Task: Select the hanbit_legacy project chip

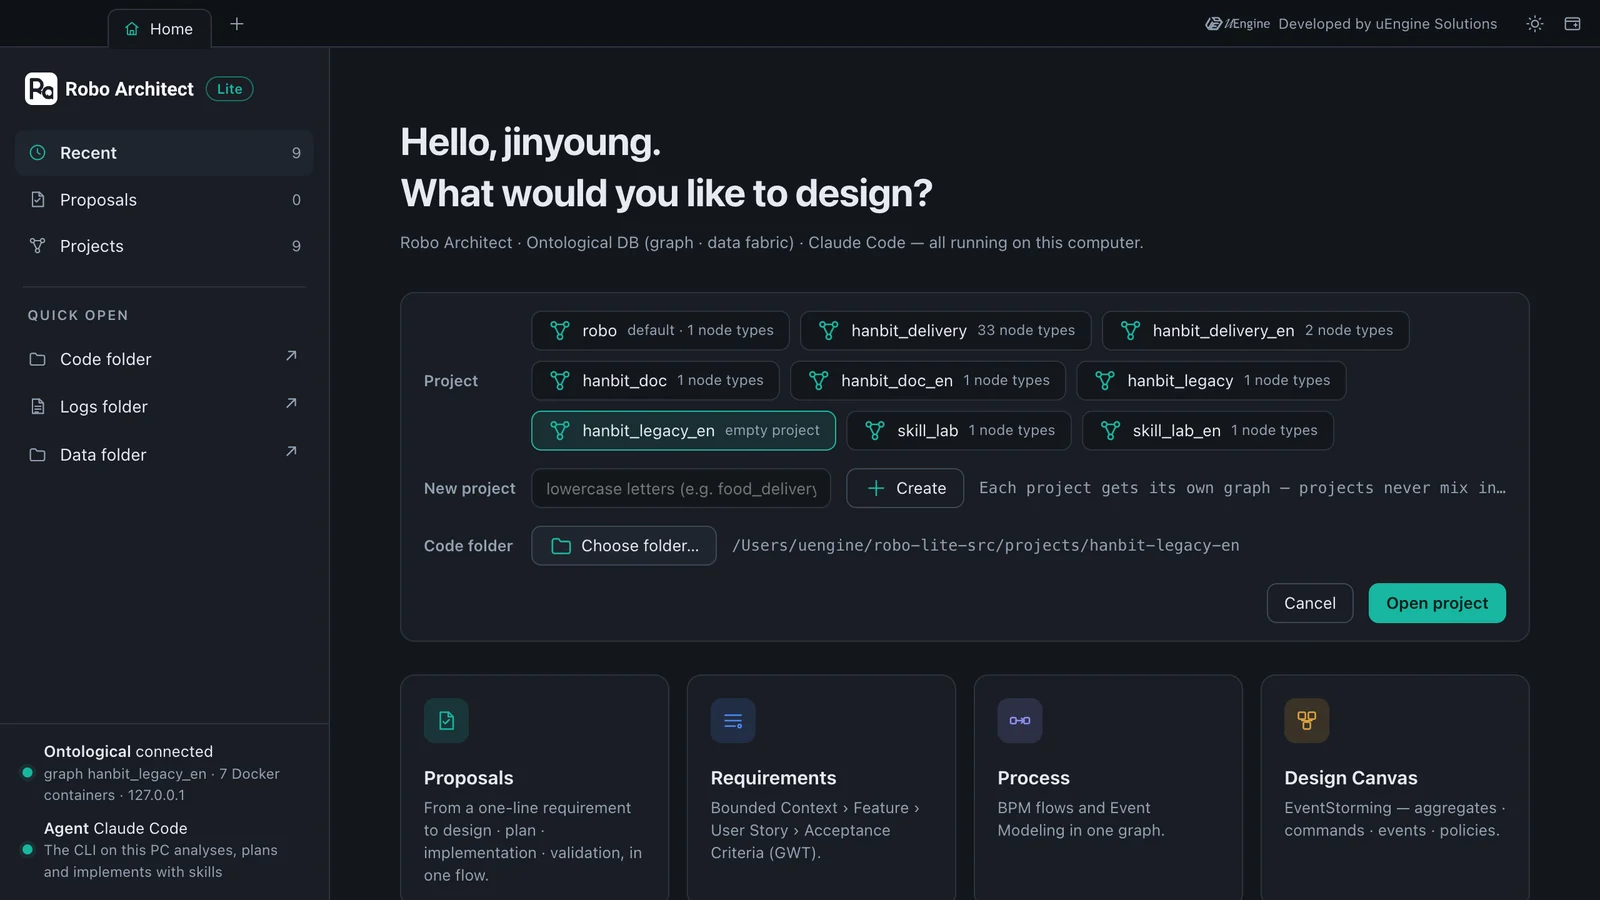Action: coord(1211,380)
